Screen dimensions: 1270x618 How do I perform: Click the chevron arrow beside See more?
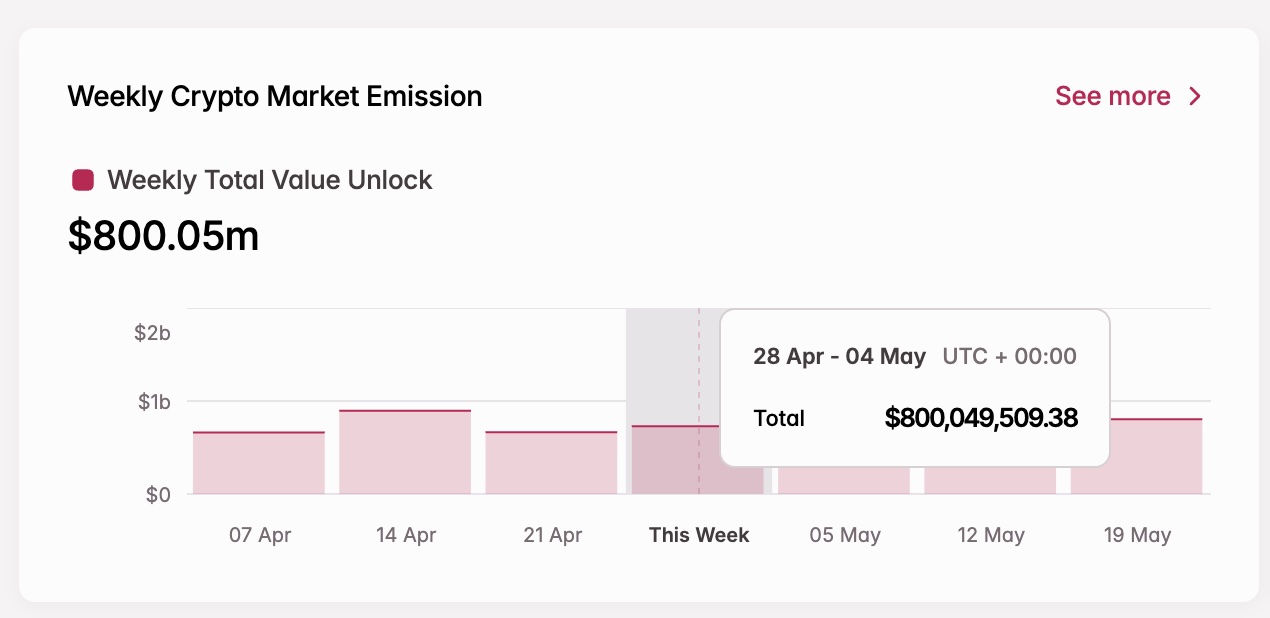click(x=1194, y=96)
